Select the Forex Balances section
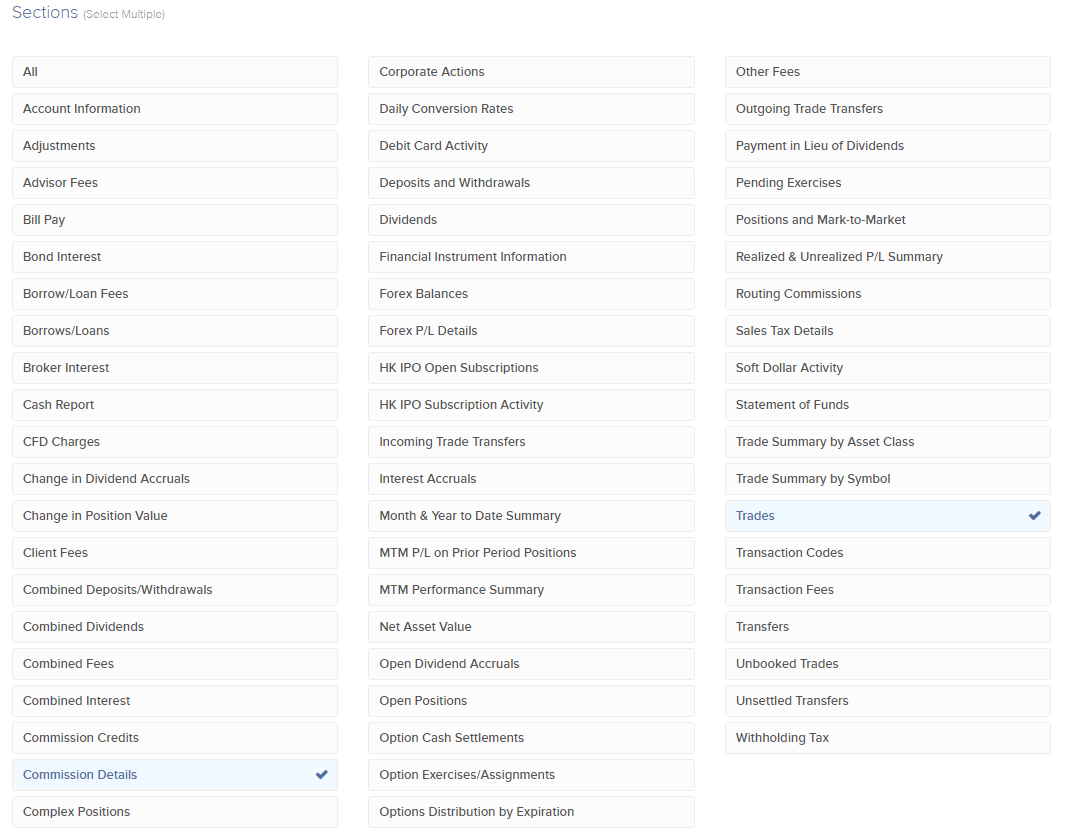This screenshot has height=834, width=1068. point(531,294)
